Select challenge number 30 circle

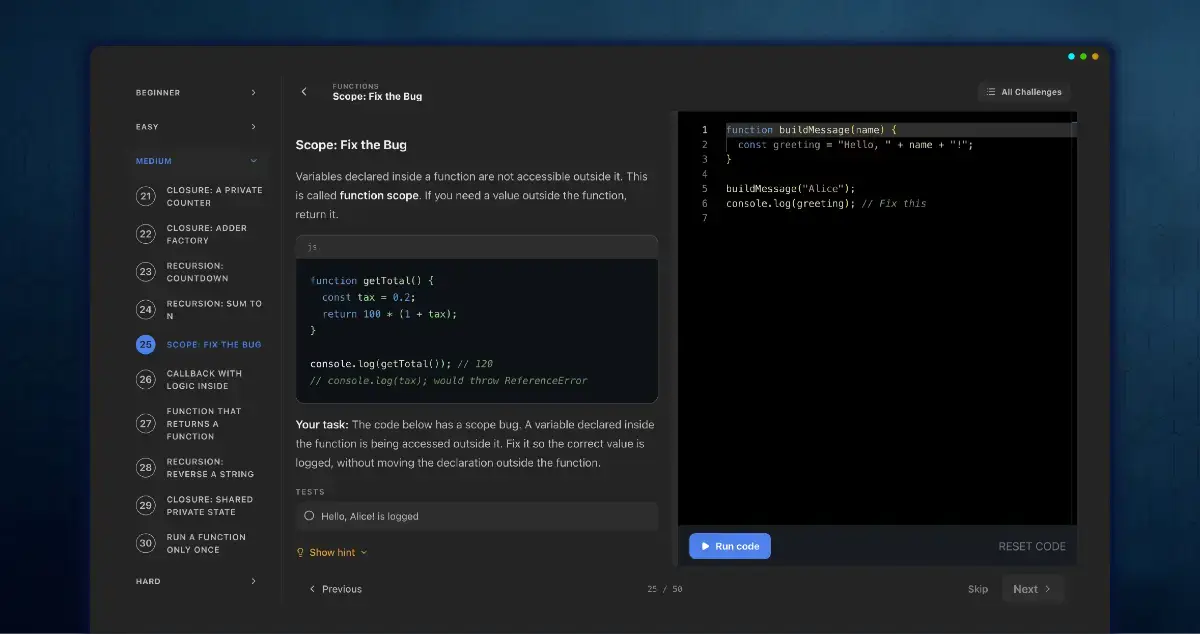tap(146, 543)
